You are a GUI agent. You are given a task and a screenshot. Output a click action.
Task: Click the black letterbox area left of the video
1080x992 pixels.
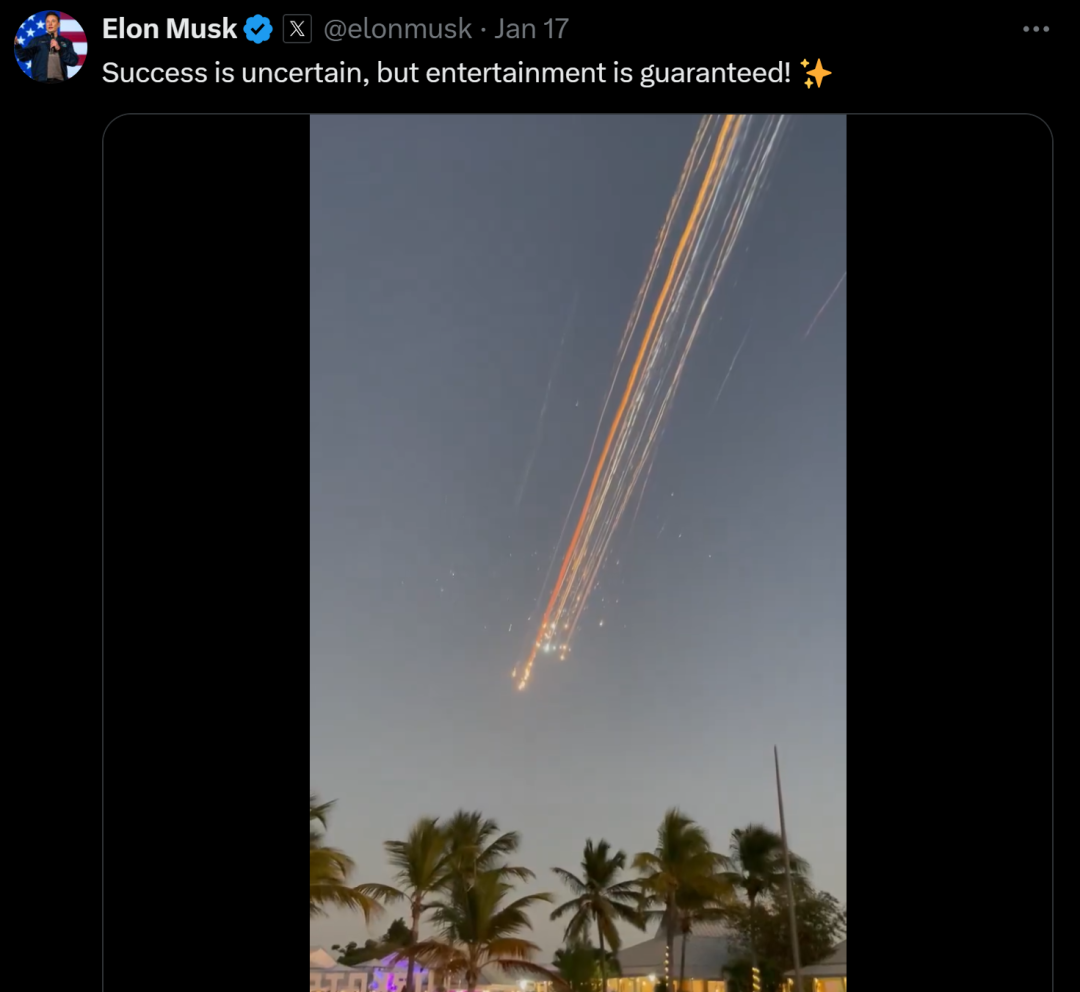[207, 552]
